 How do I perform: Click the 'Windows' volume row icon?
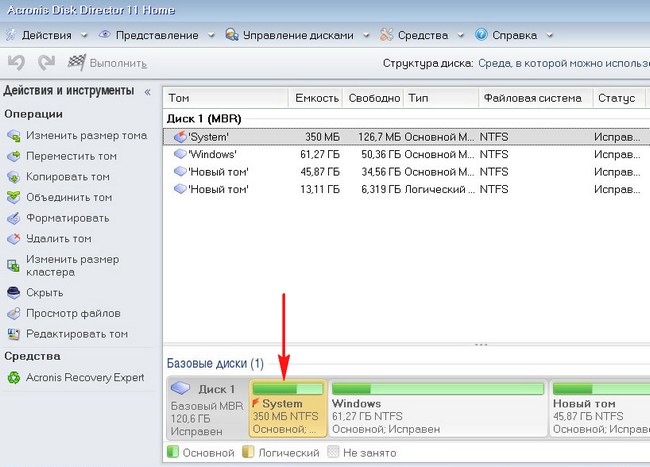click(x=180, y=154)
